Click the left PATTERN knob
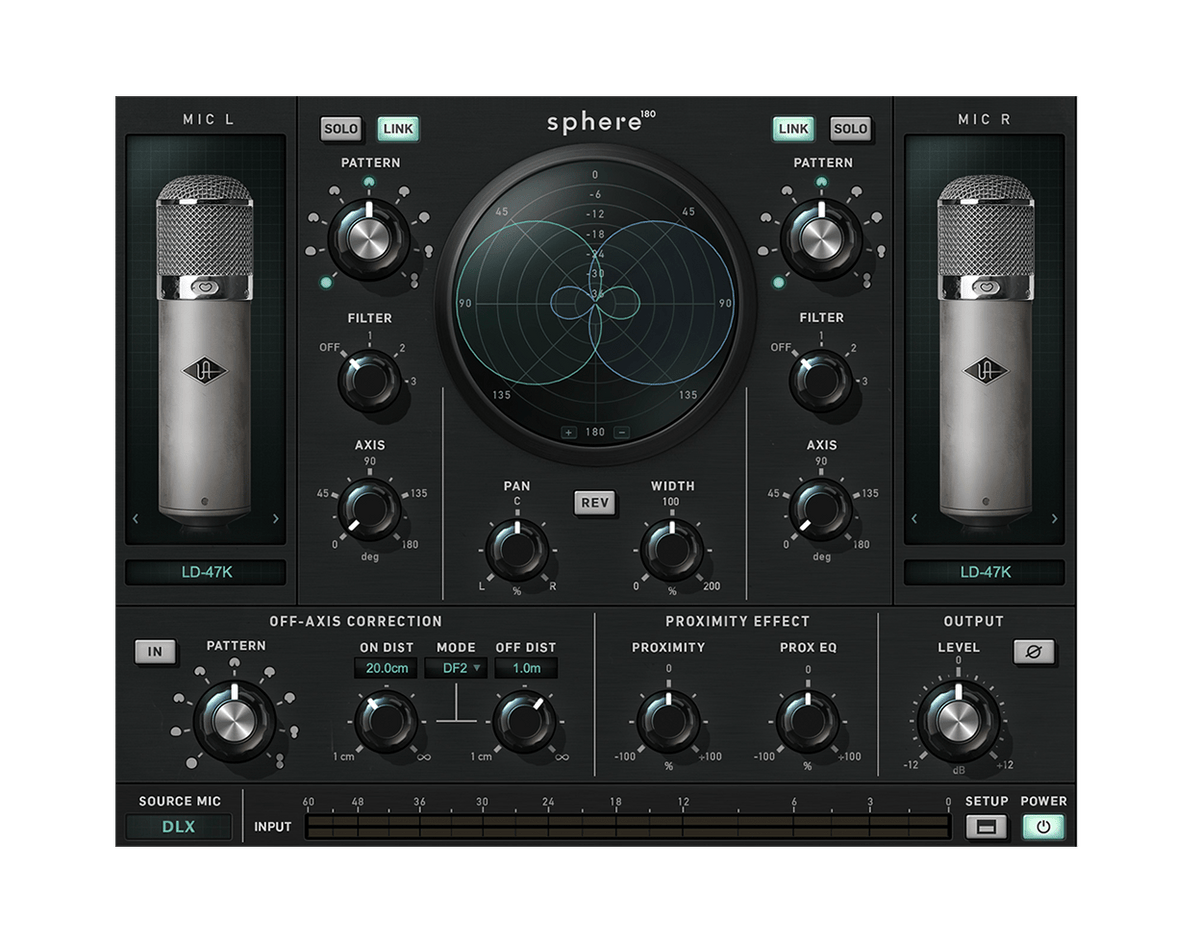The height and width of the screenshot is (942, 1200). point(369,237)
